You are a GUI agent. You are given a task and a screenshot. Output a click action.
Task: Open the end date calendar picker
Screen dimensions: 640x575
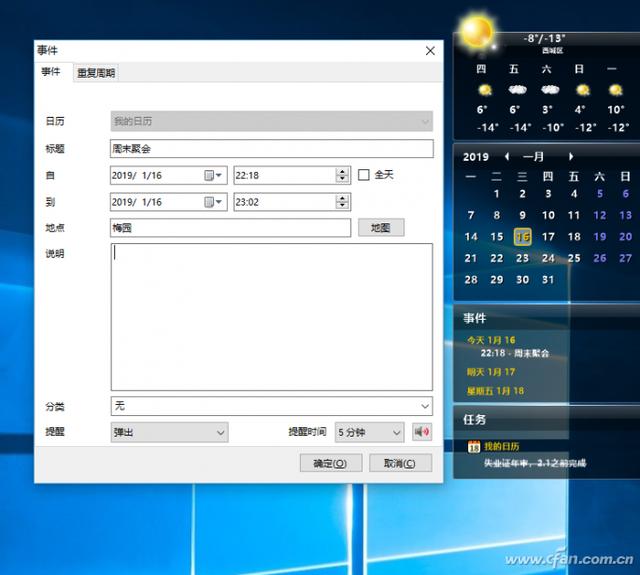point(213,202)
